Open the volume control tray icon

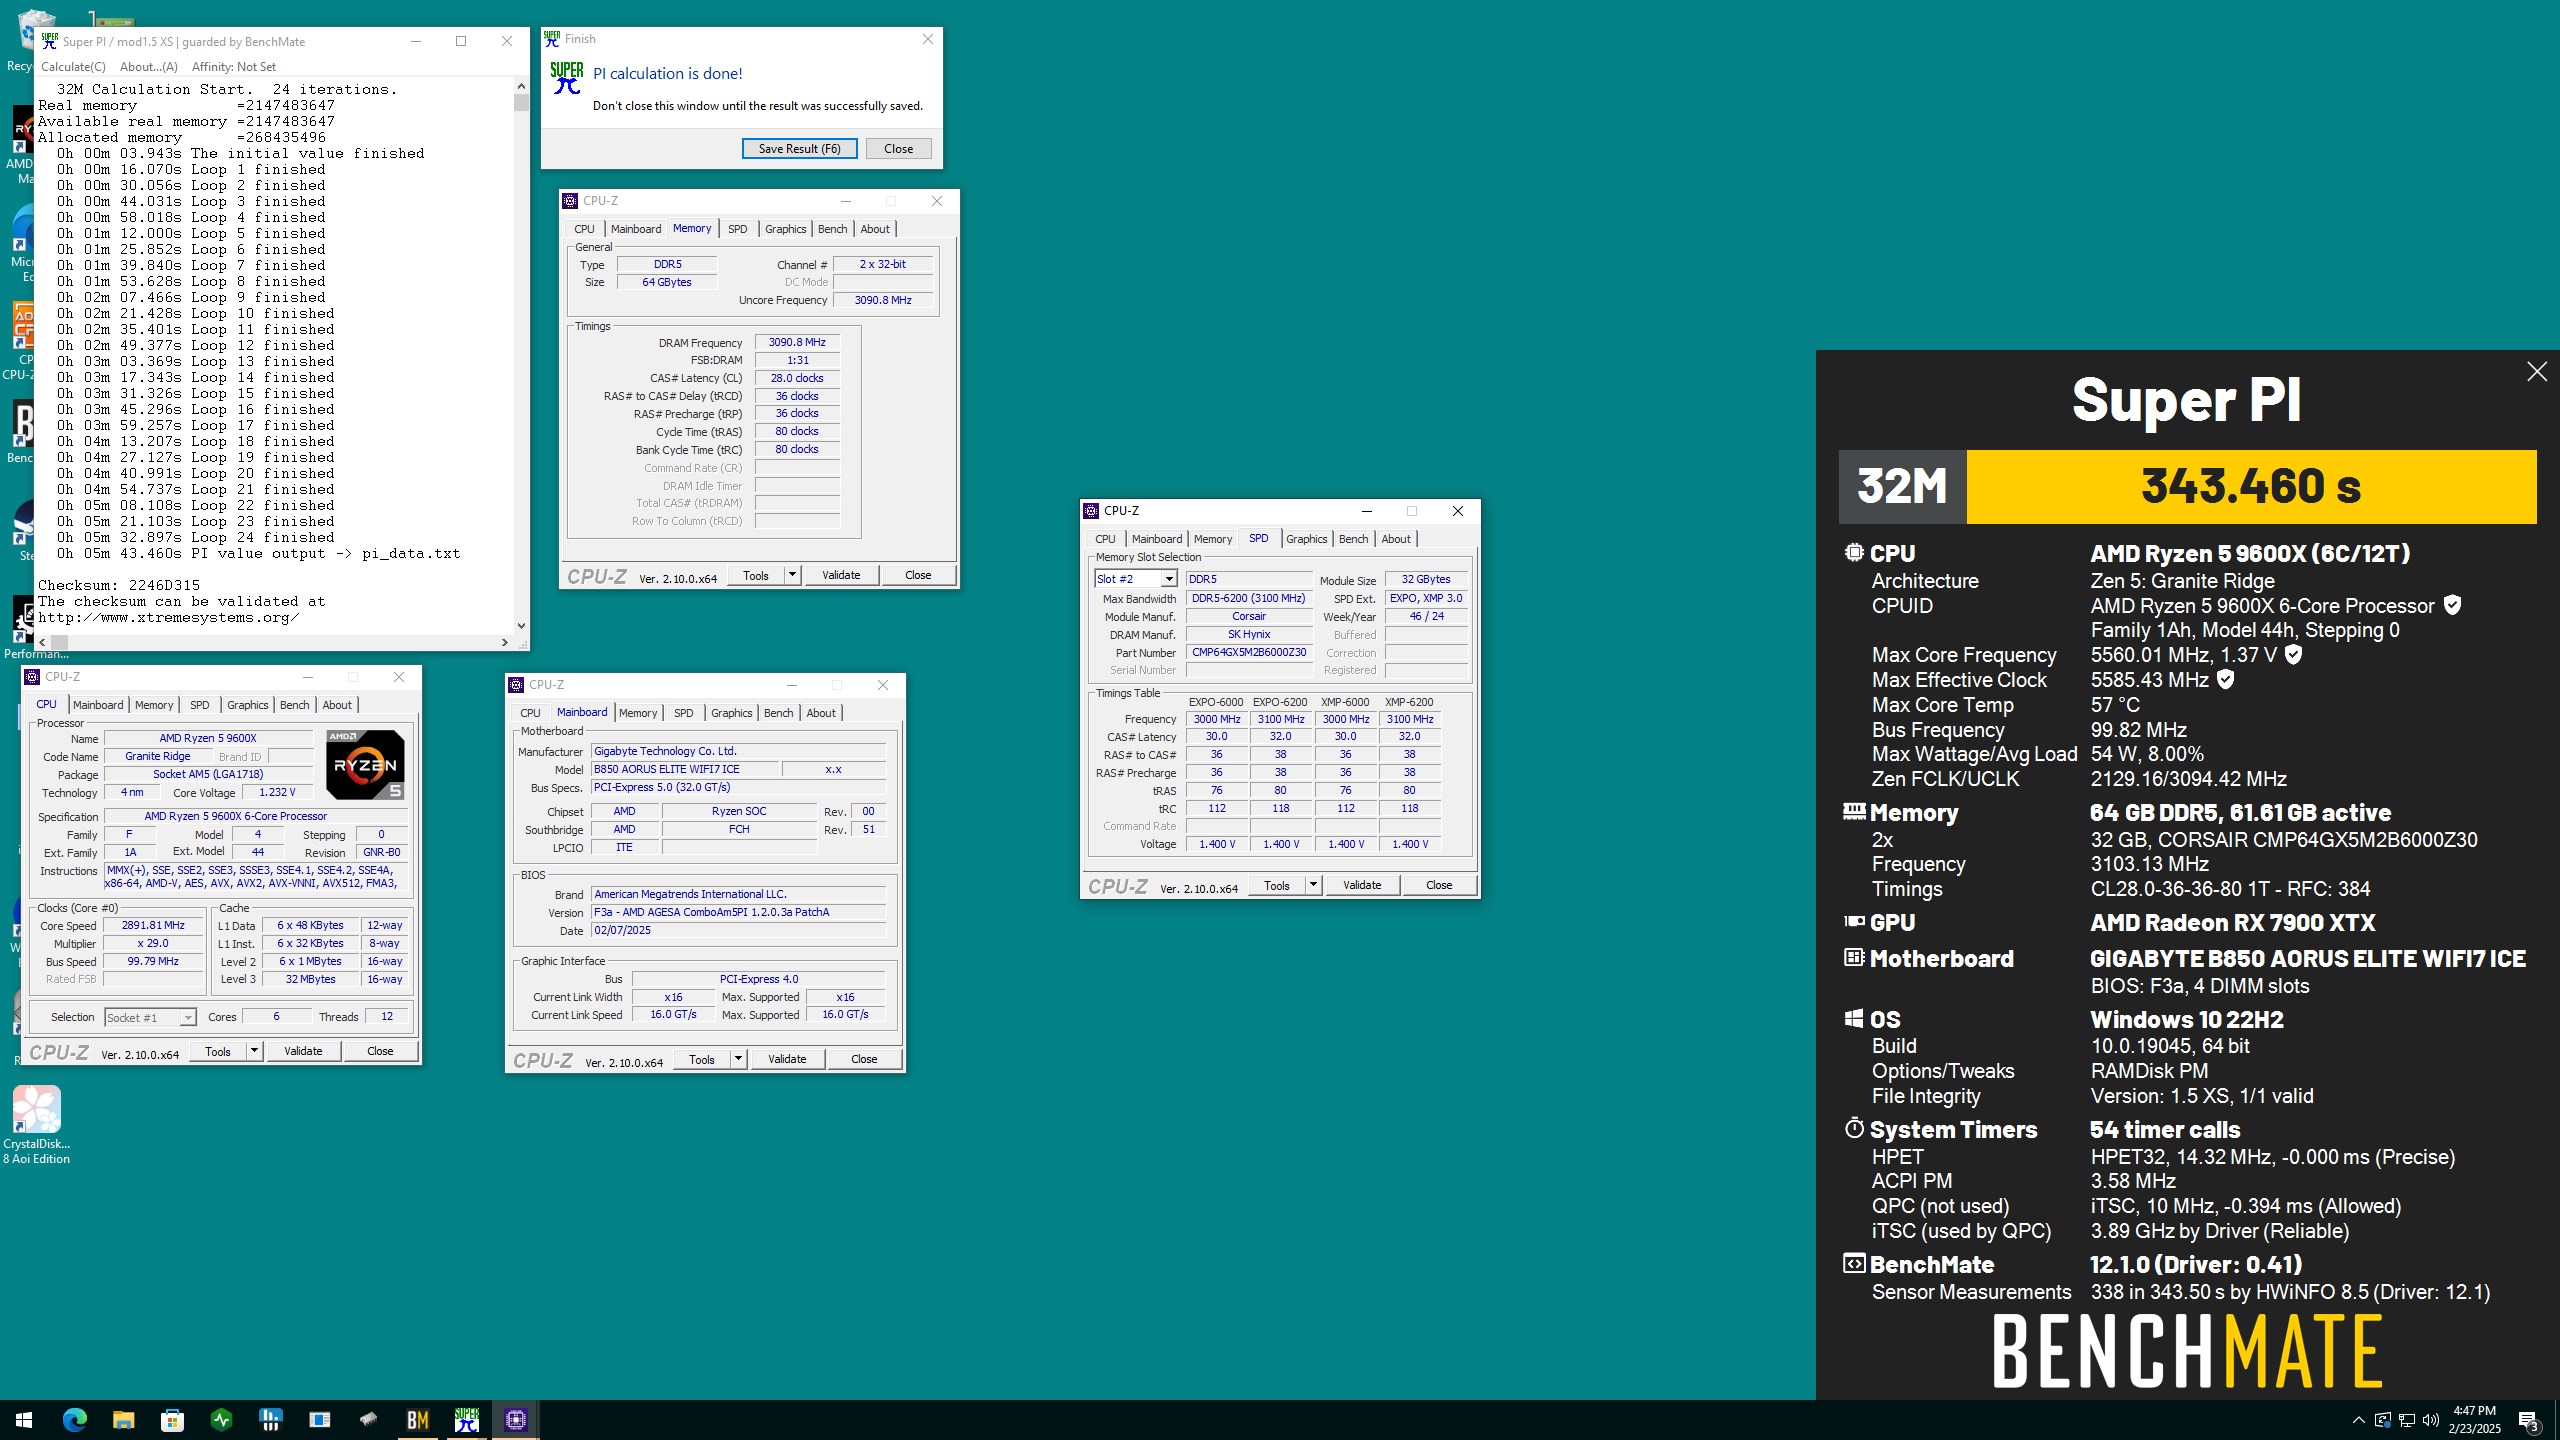pos(2431,1419)
